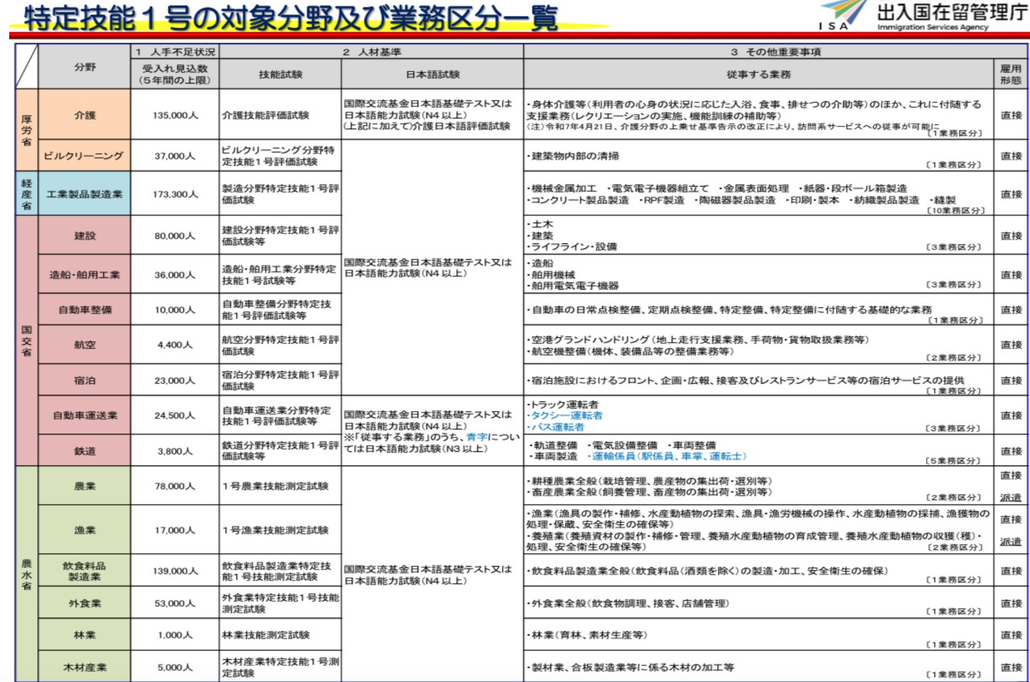The image size is (1030, 682).
Task: Click the その他重要事項 group header
Action: click(x=775, y=52)
